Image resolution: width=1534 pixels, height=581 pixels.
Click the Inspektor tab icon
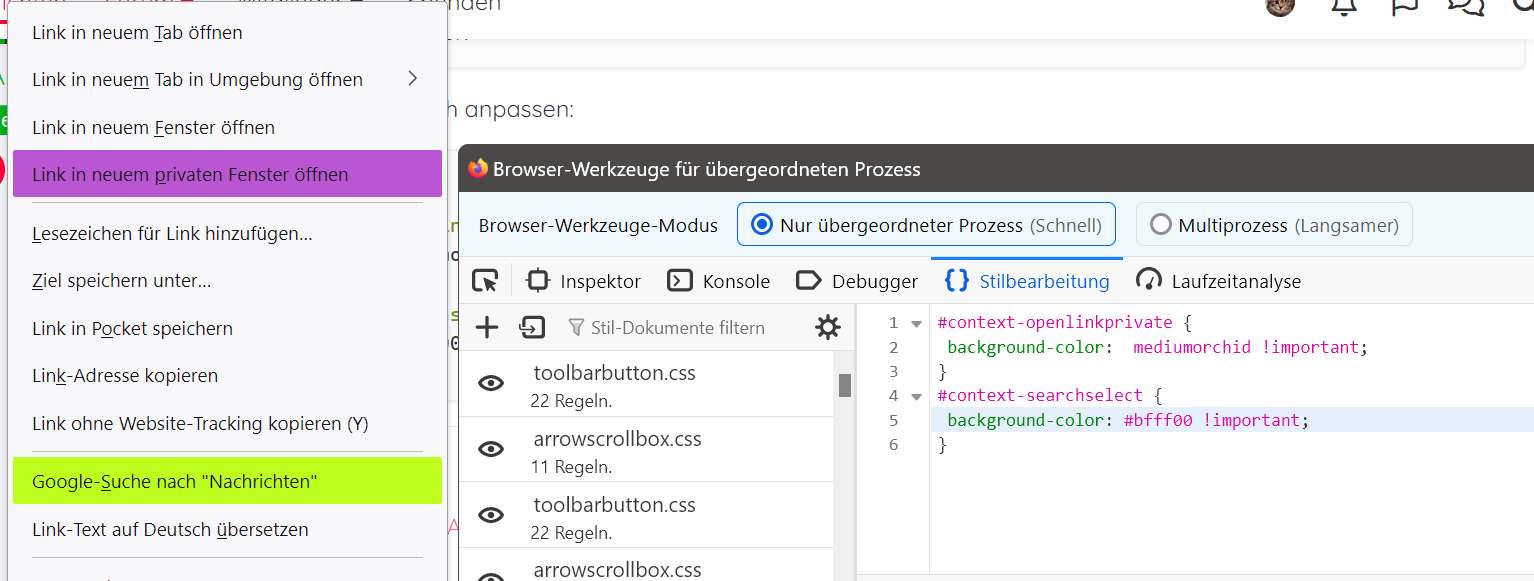point(538,281)
